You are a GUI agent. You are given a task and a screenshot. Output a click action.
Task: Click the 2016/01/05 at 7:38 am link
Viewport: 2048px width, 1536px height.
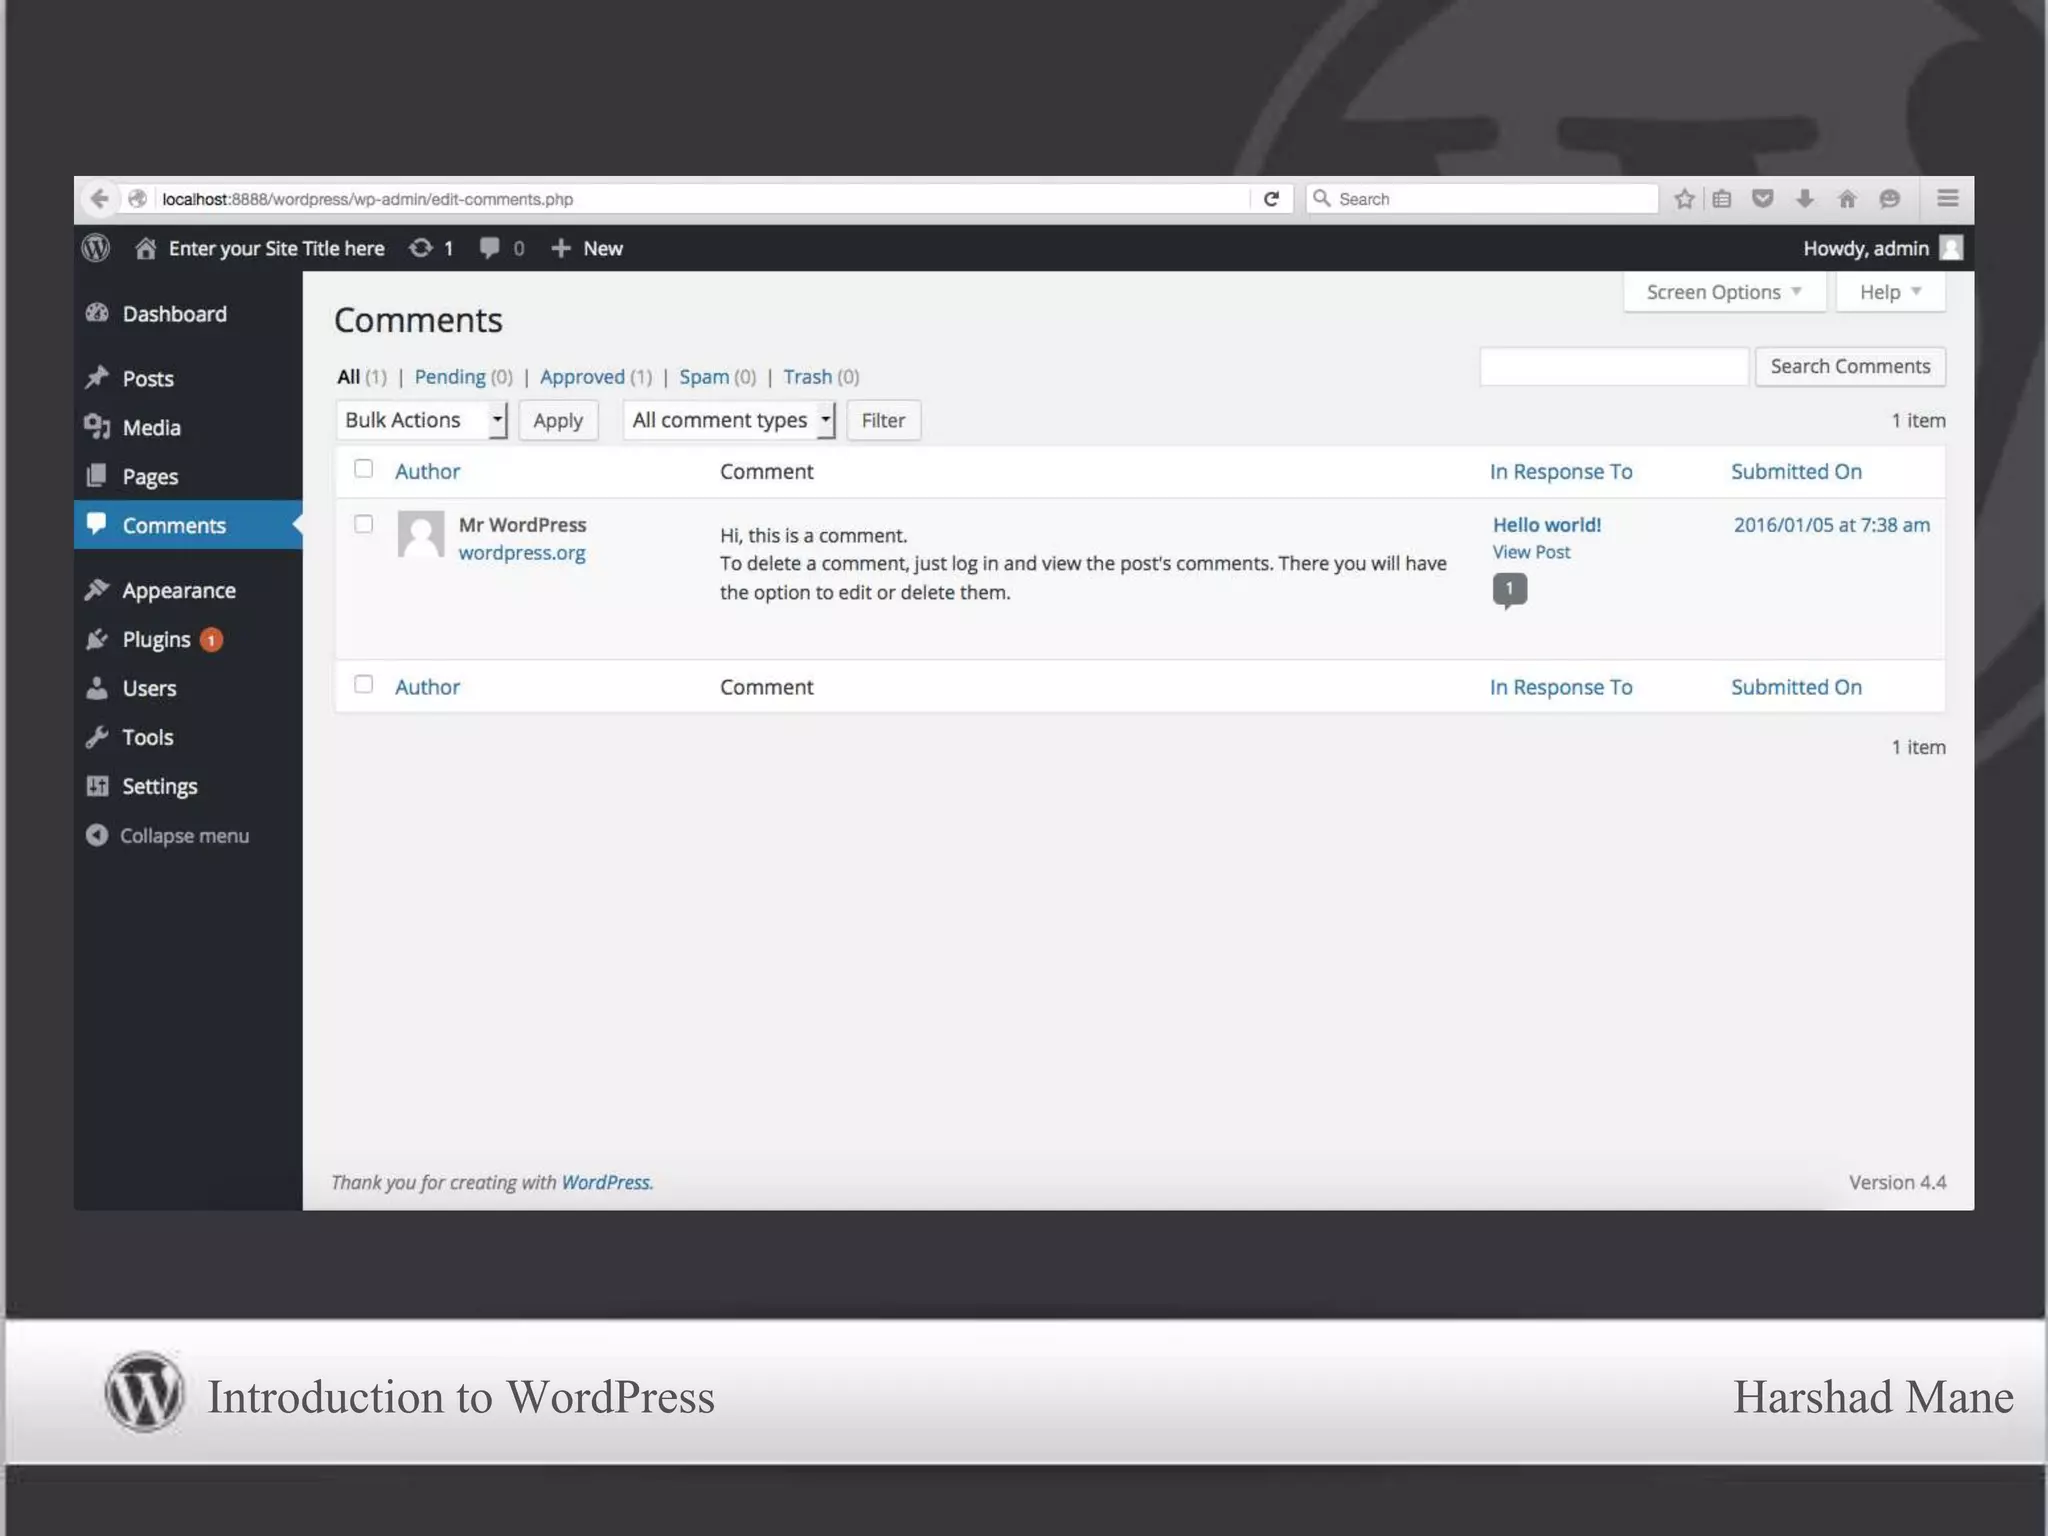(1832, 524)
